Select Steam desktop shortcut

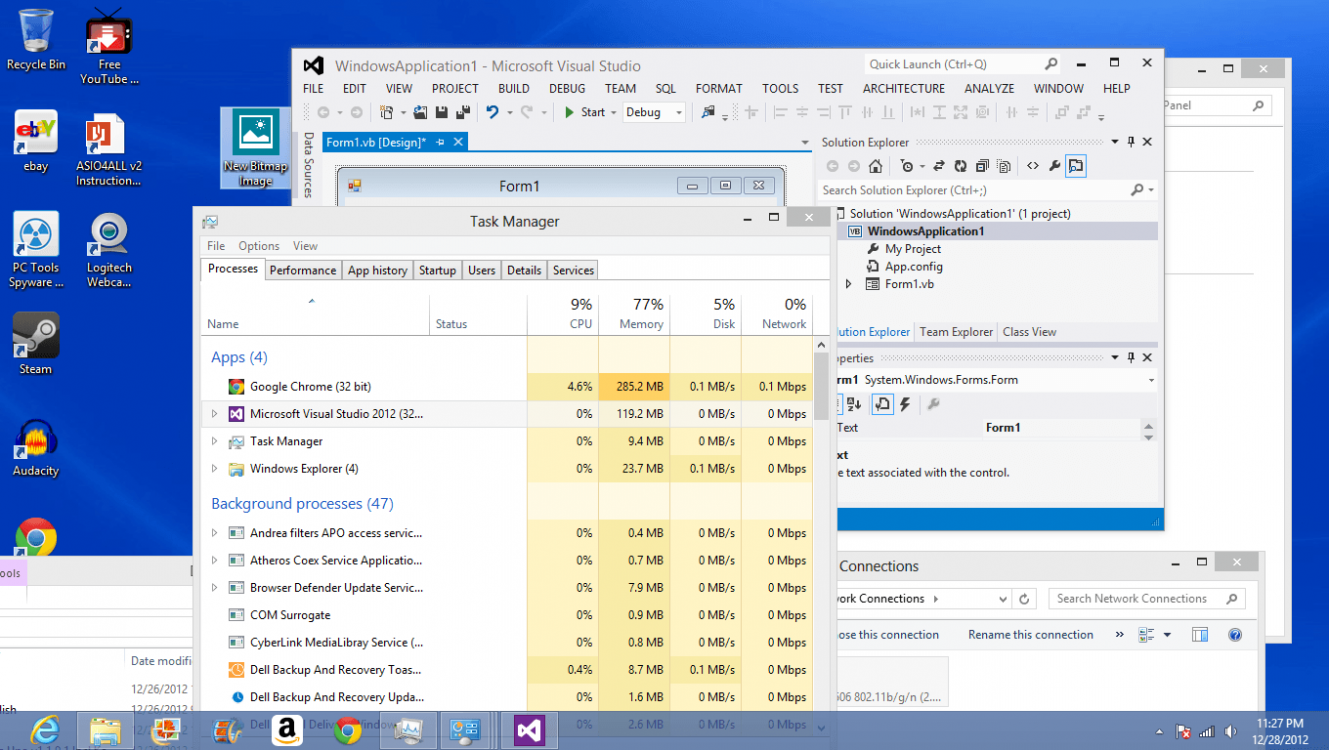coord(36,345)
